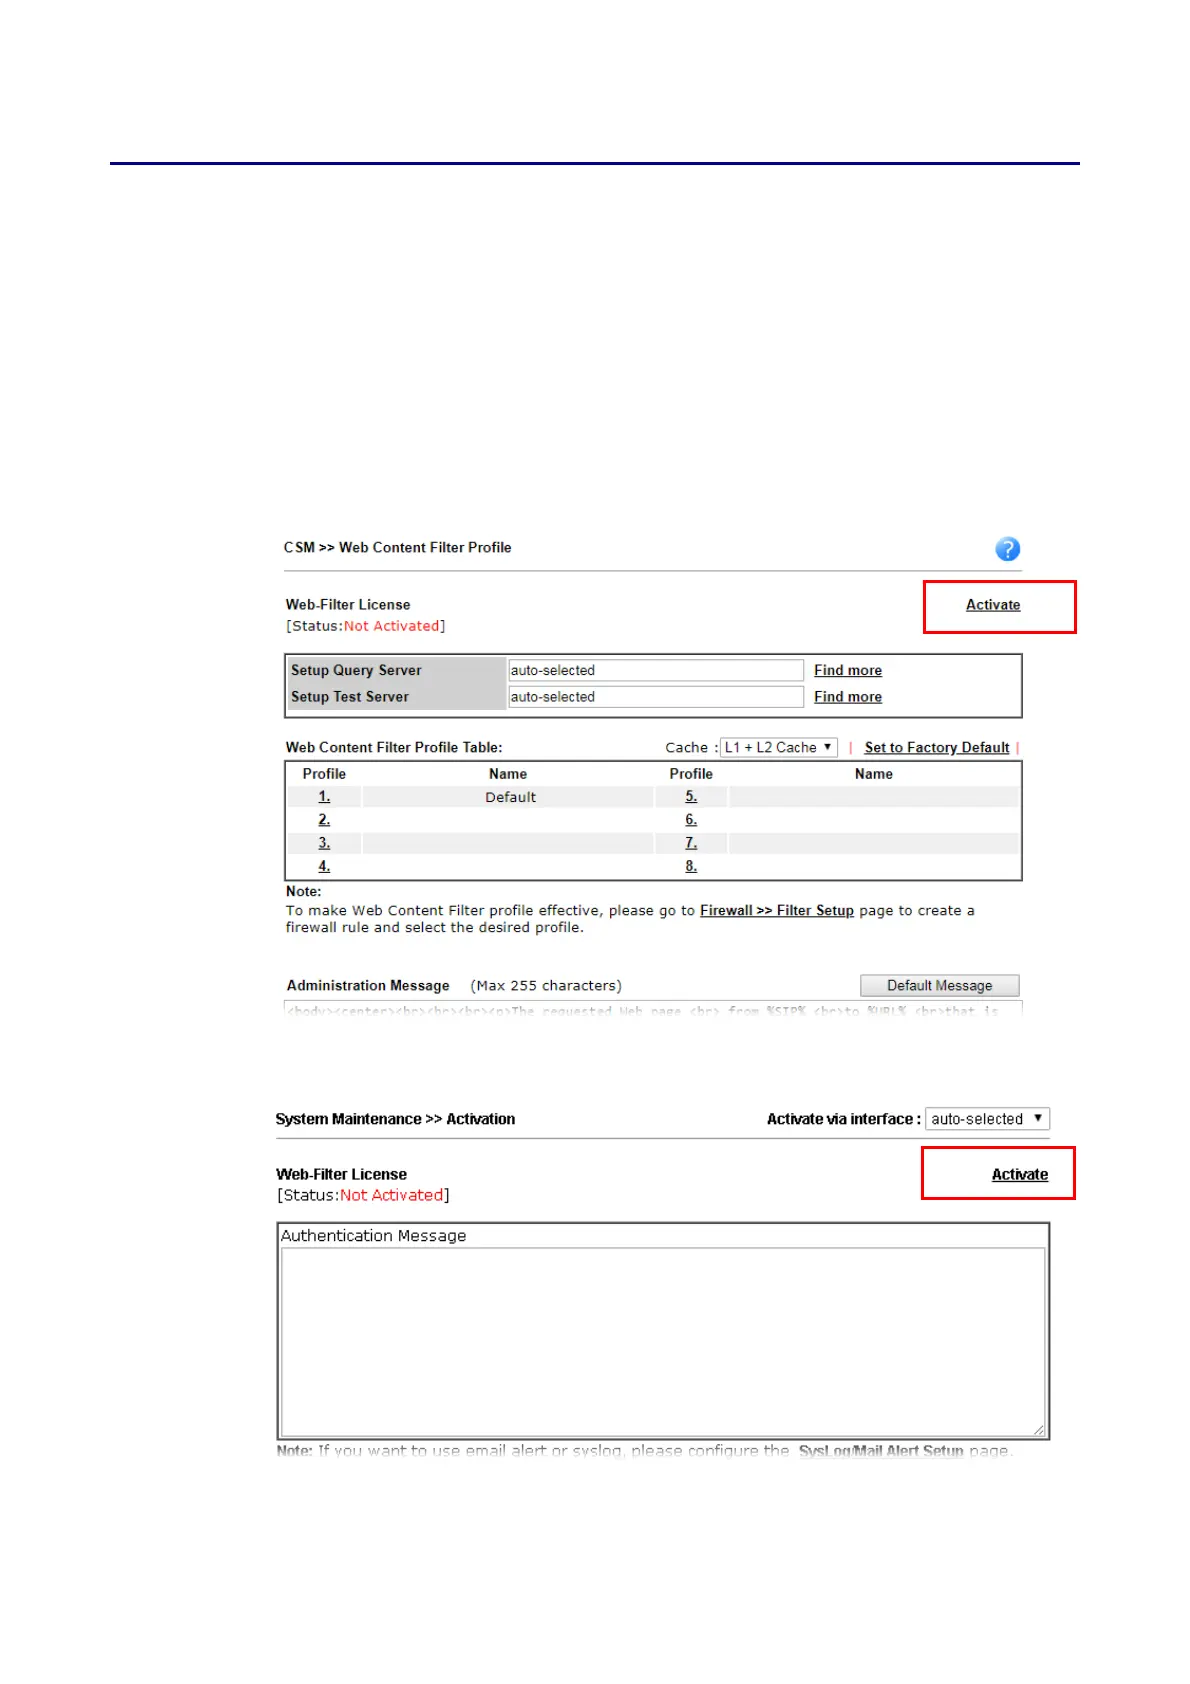Click Activate link in System Maintenance Activation
This screenshot has width=1190, height=1684.
tap(1020, 1175)
